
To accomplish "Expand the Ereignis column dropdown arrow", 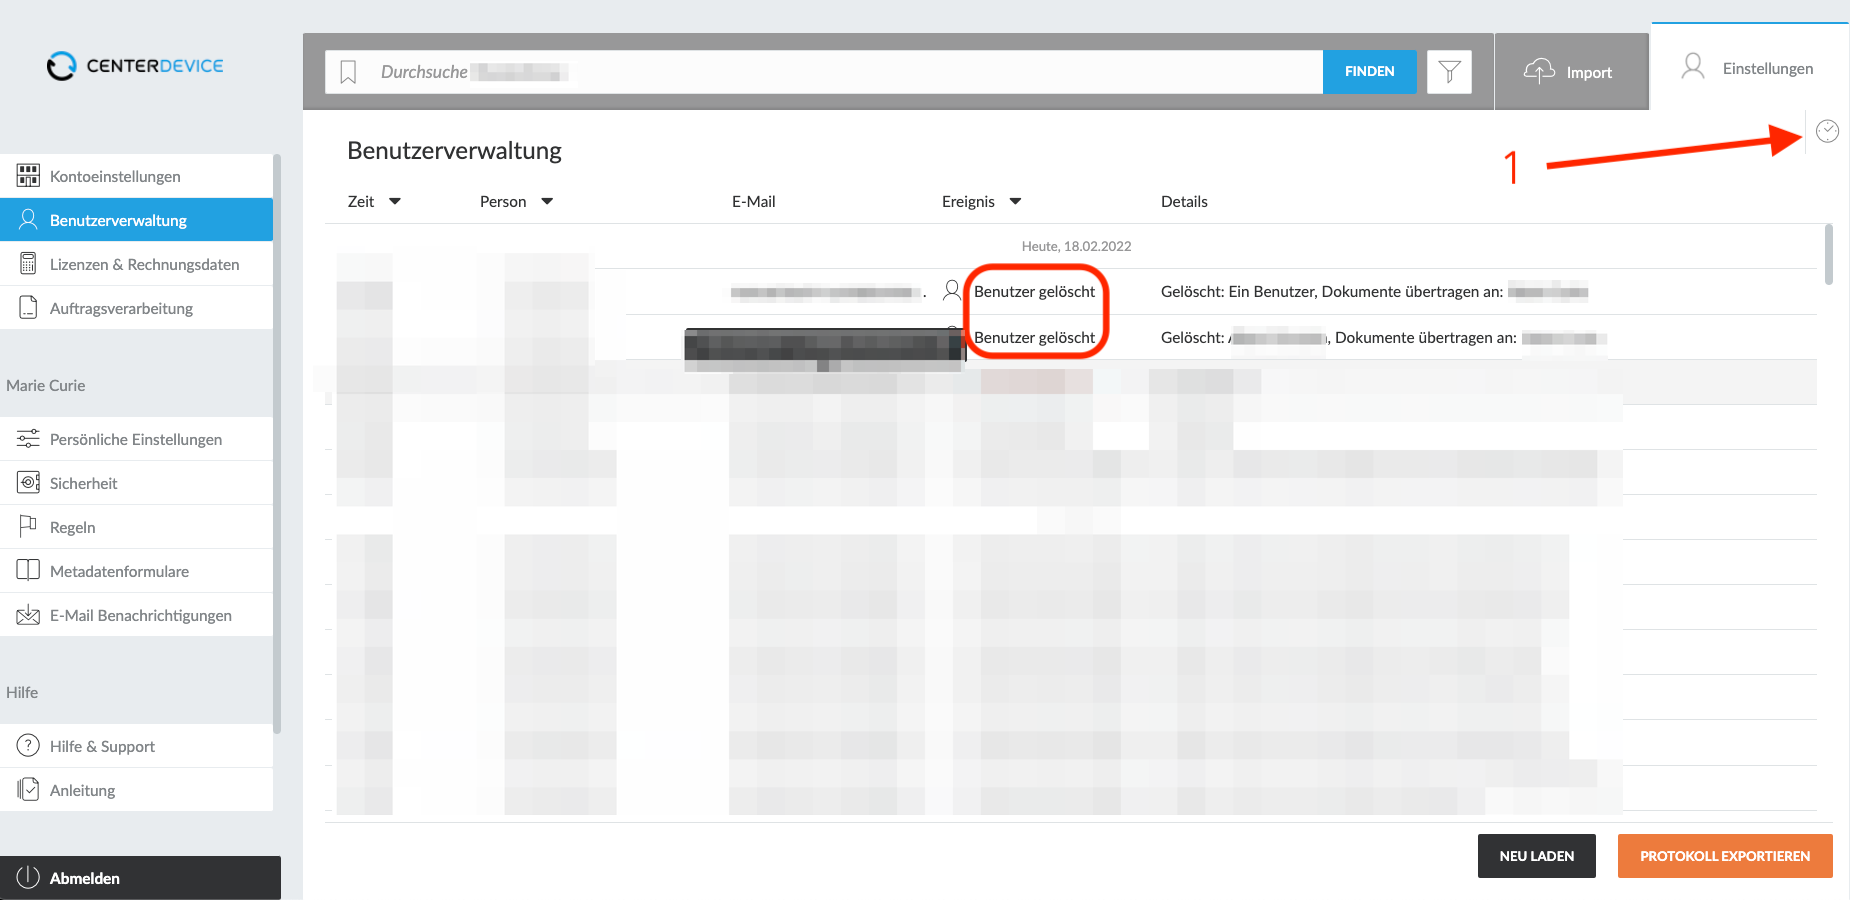I will (x=1015, y=201).
